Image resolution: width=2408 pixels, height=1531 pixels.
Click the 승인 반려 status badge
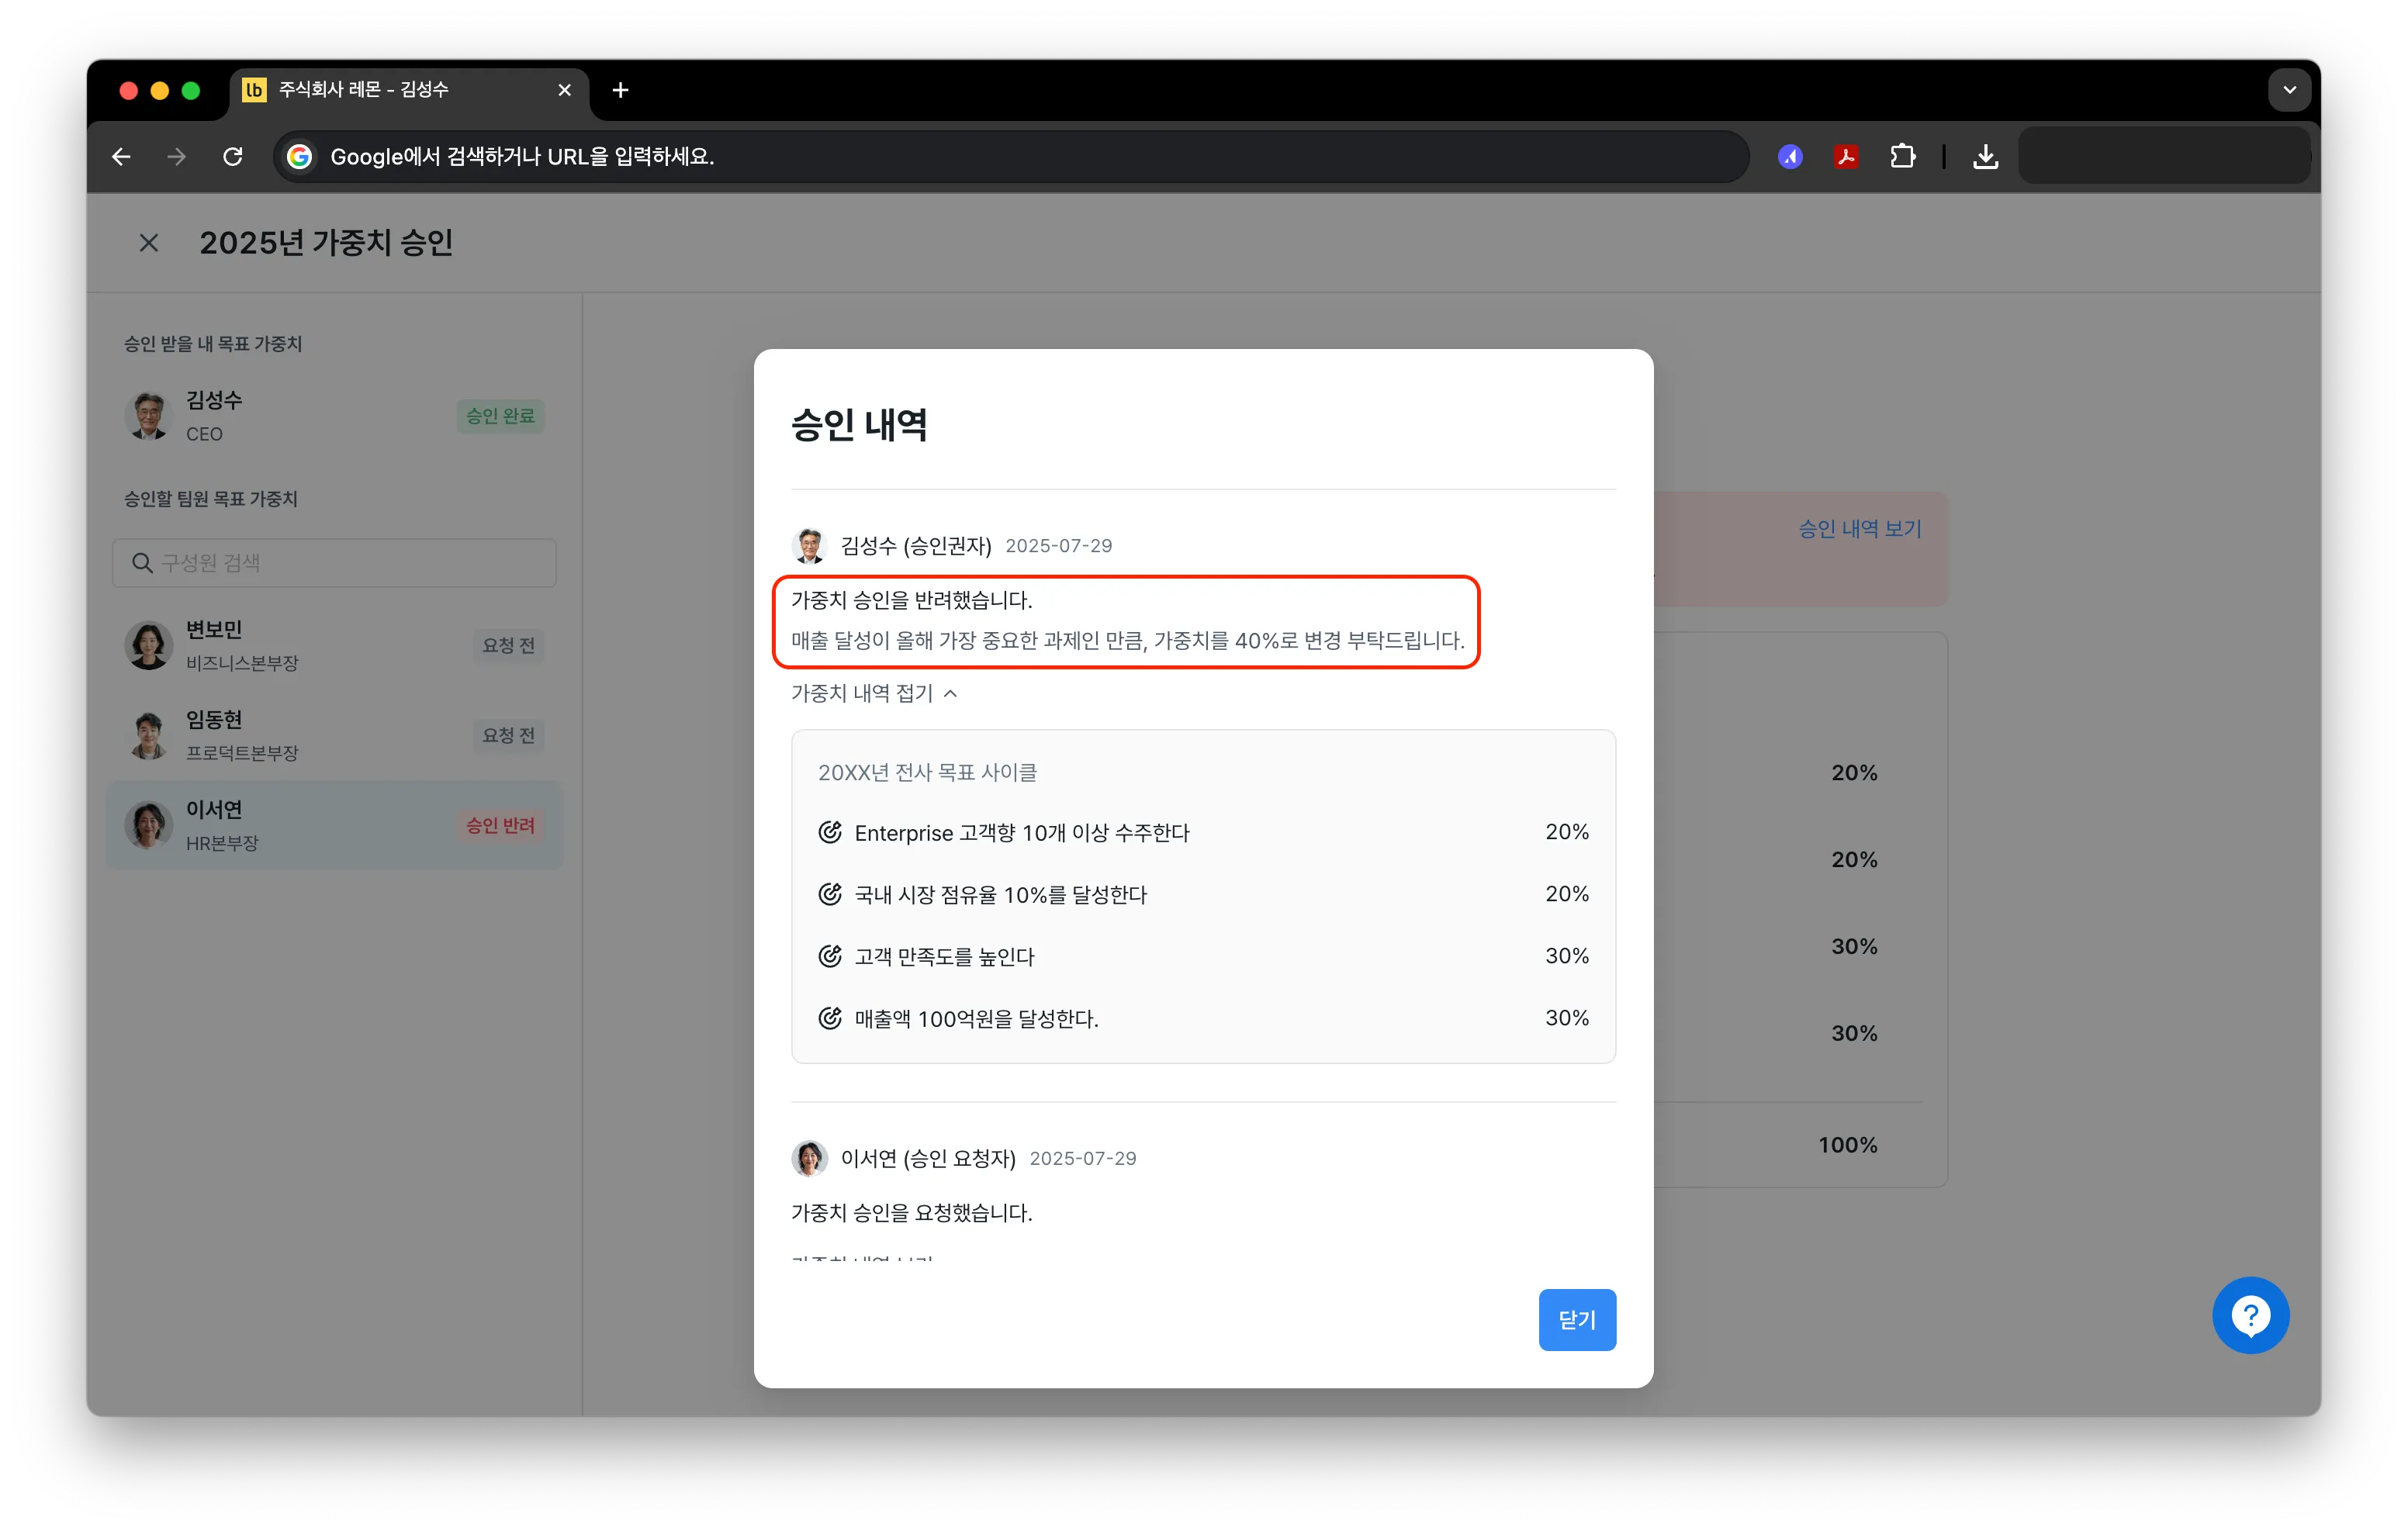pyautogui.click(x=500, y=825)
